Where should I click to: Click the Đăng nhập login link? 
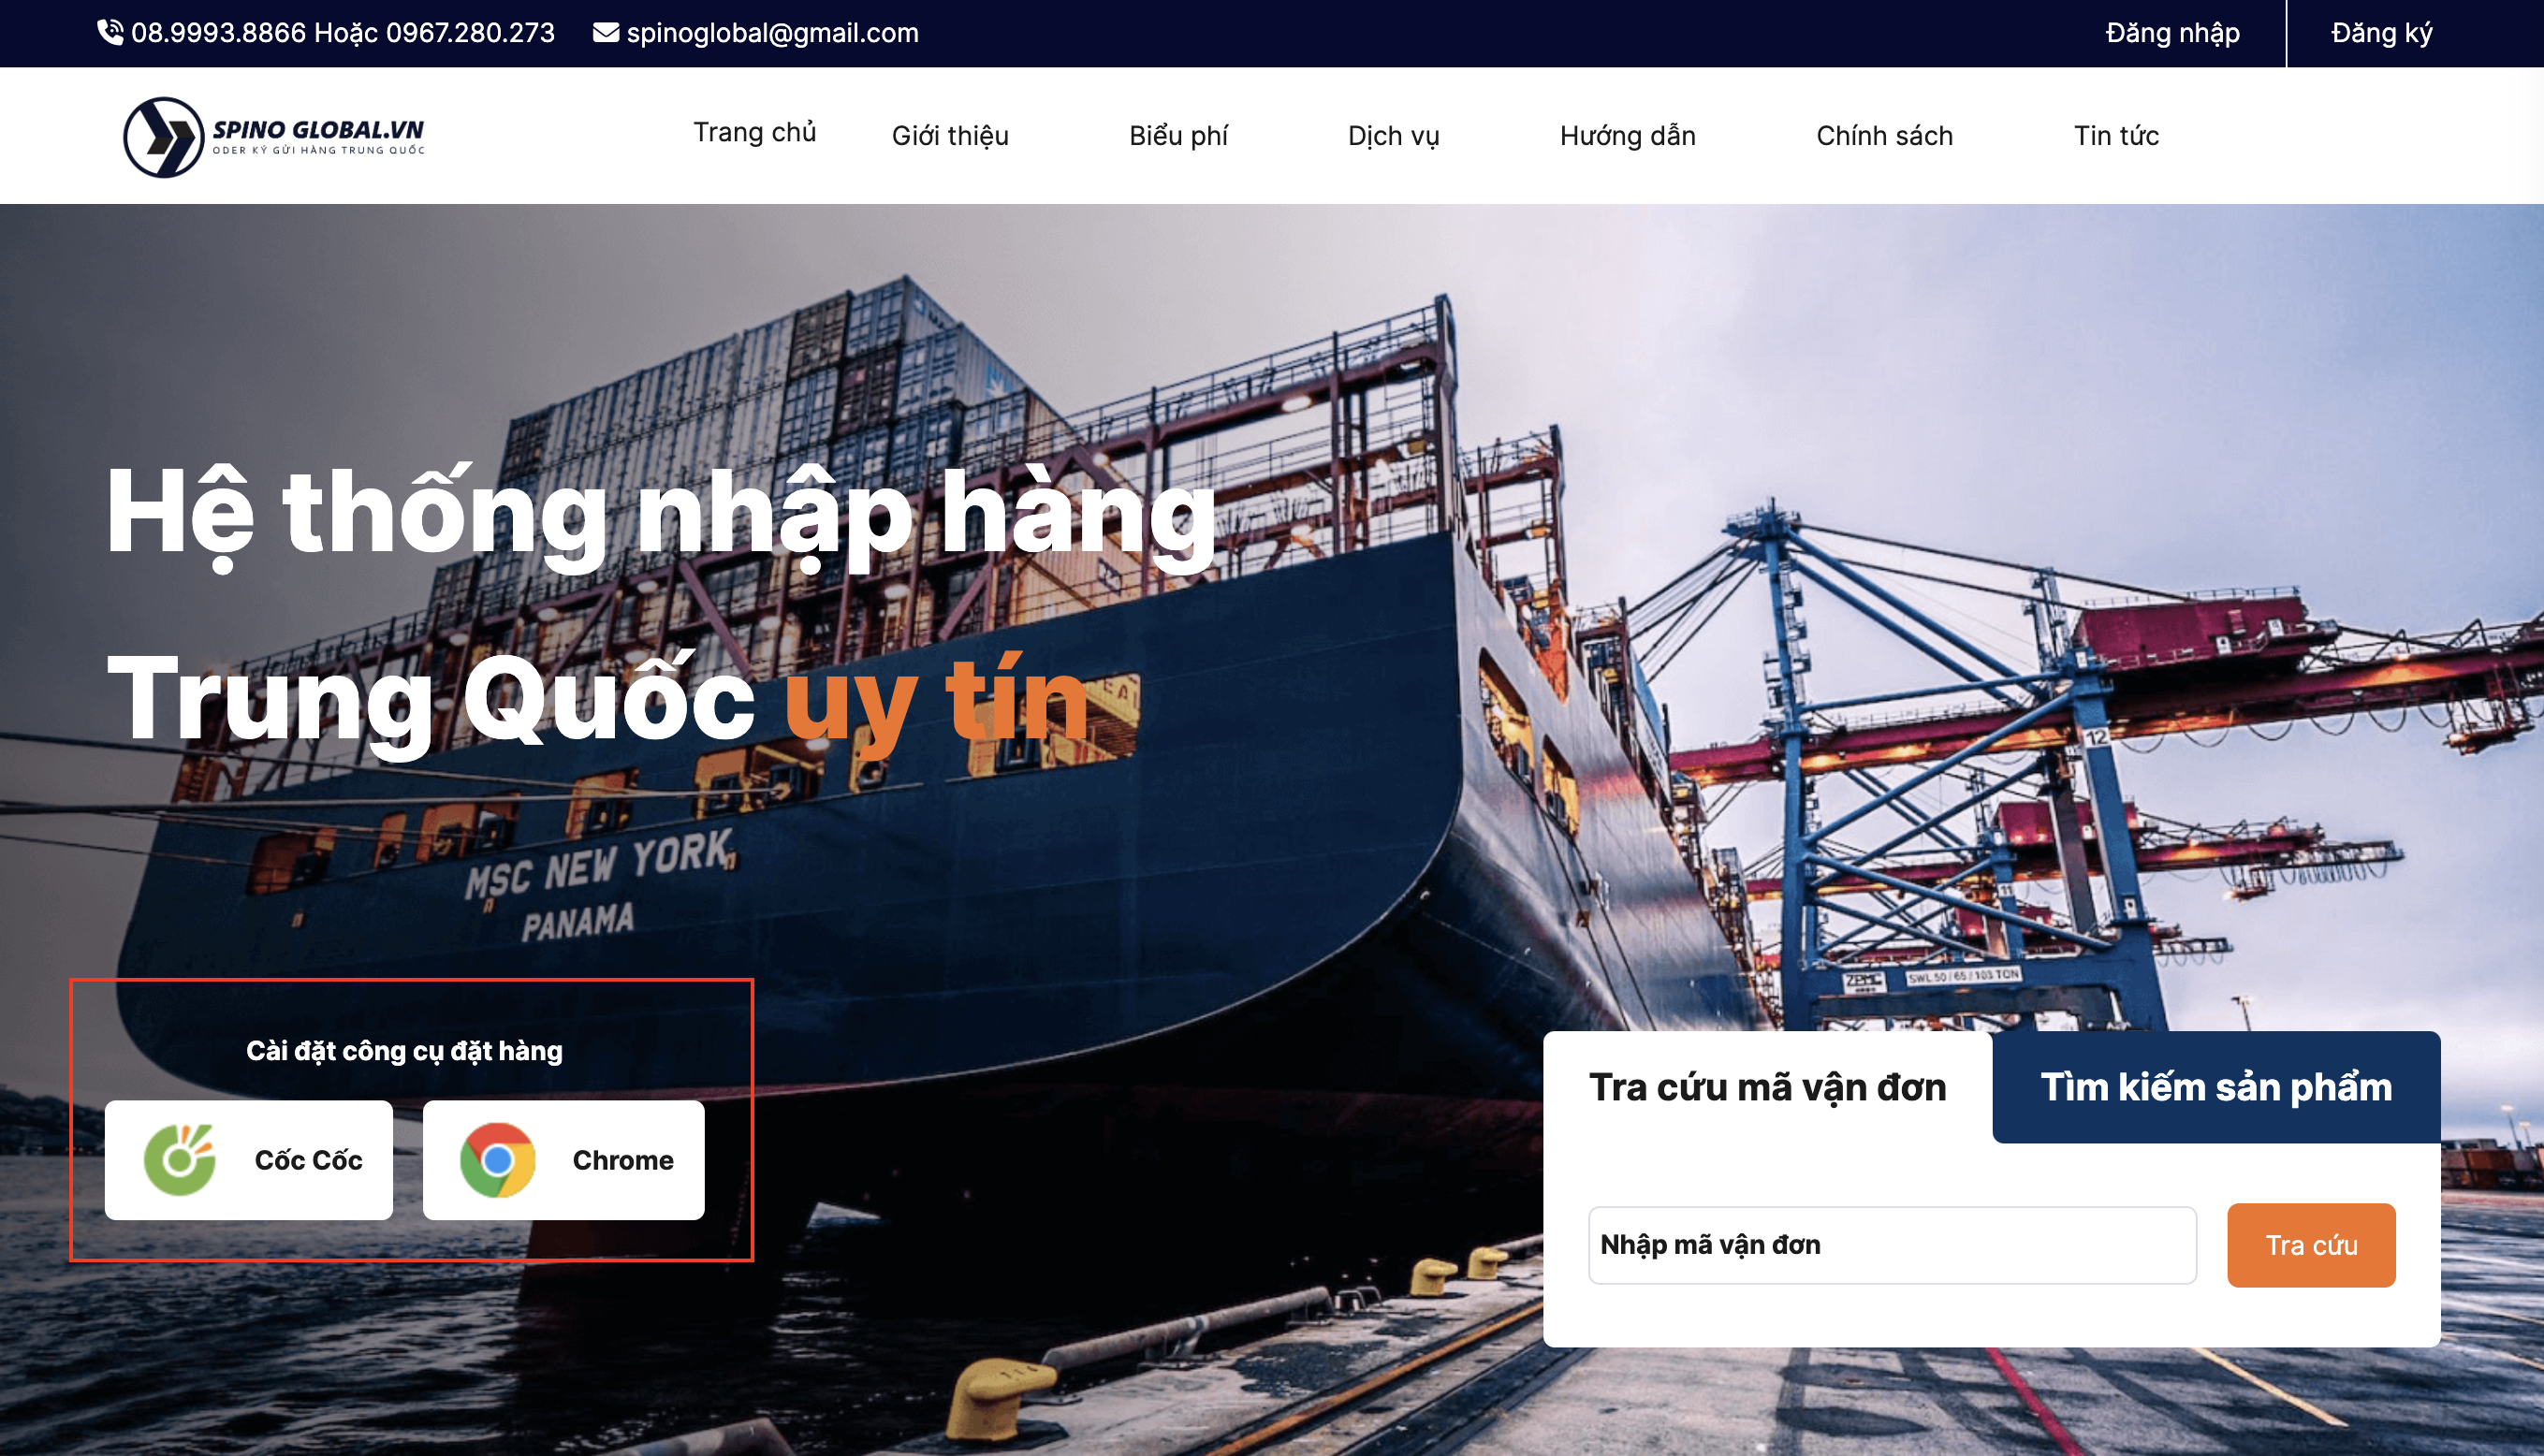(x=2172, y=33)
